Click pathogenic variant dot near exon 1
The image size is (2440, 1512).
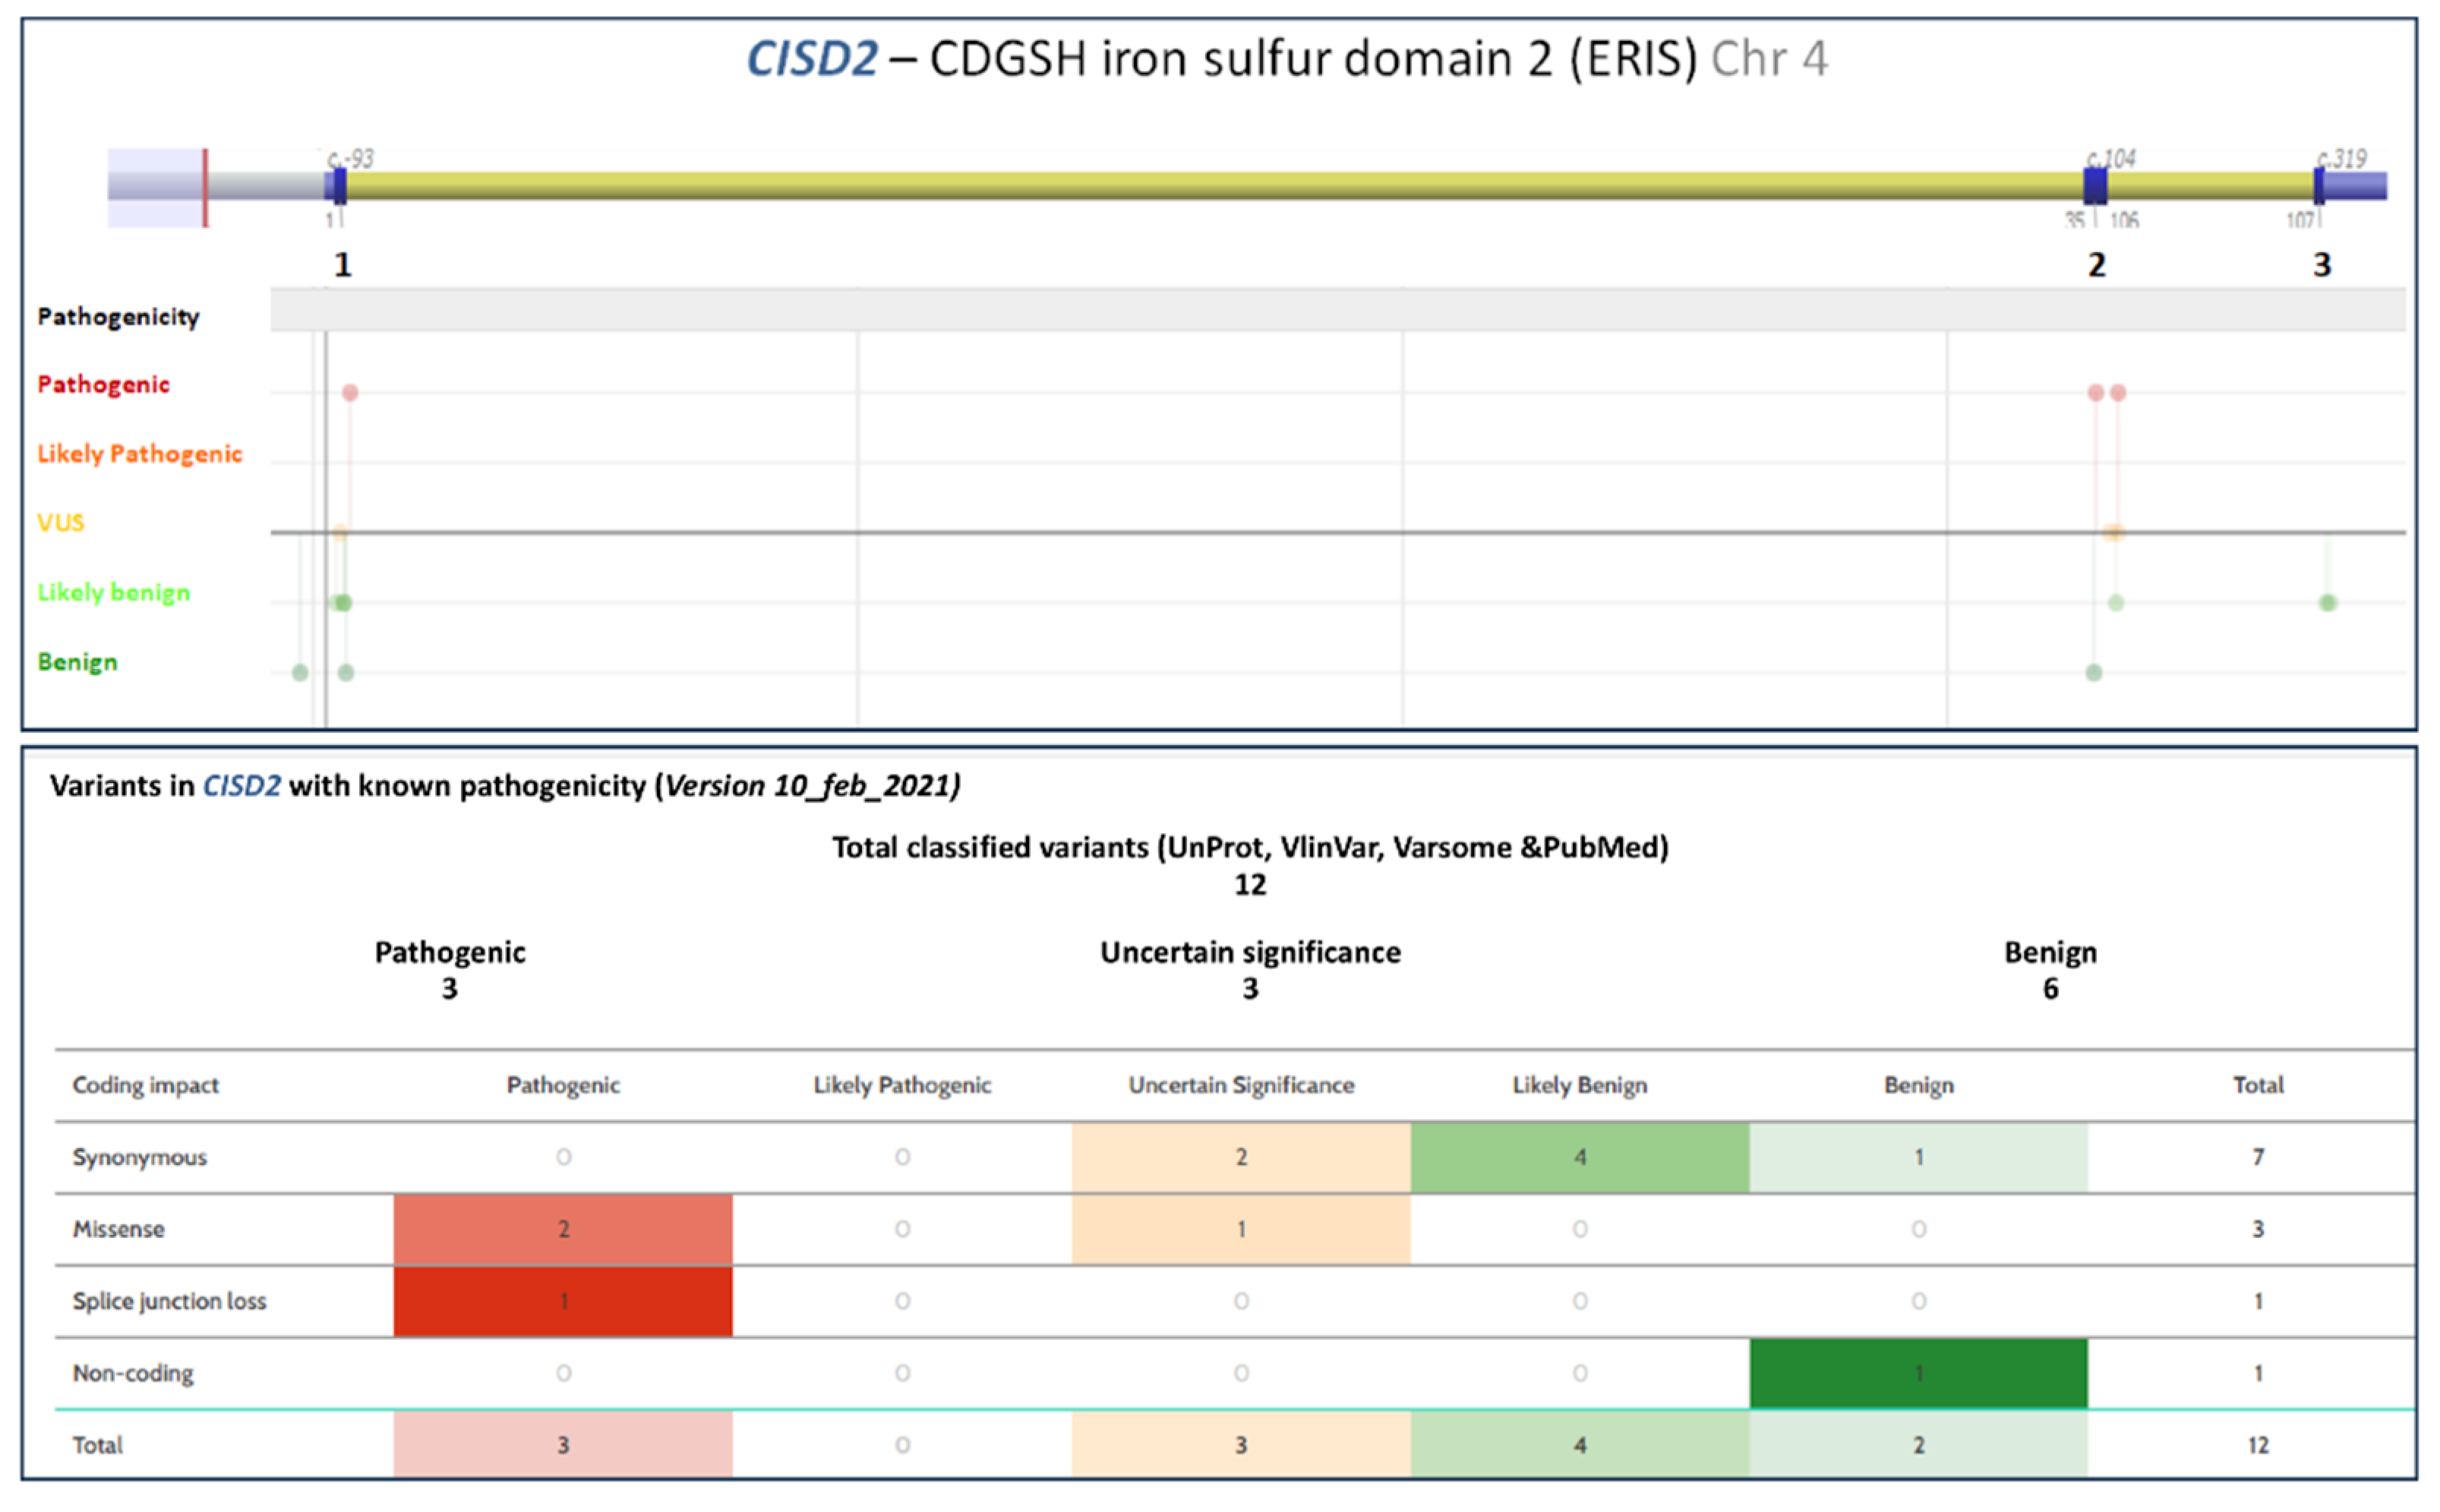[349, 393]
